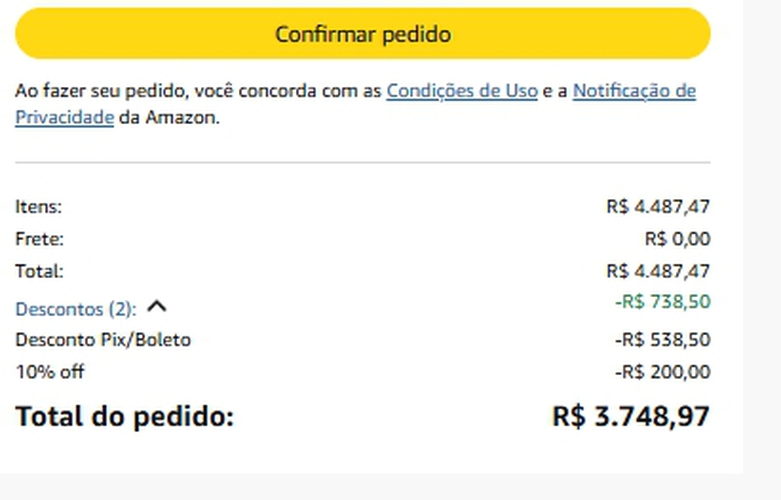
Task: Click the Itens label
Action: 38,207
